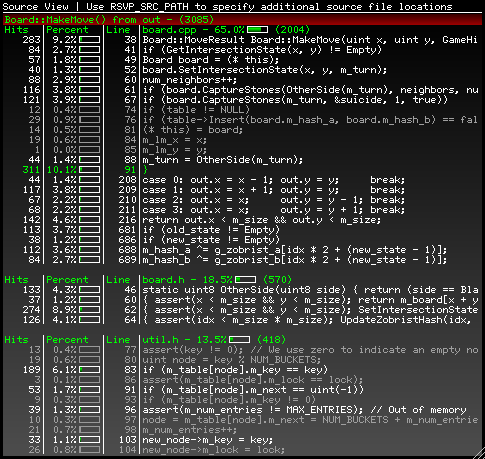Select line 49 'Board board = (* this);'
The width and height of the screenshot is (485, 459).
click(211, 60)
